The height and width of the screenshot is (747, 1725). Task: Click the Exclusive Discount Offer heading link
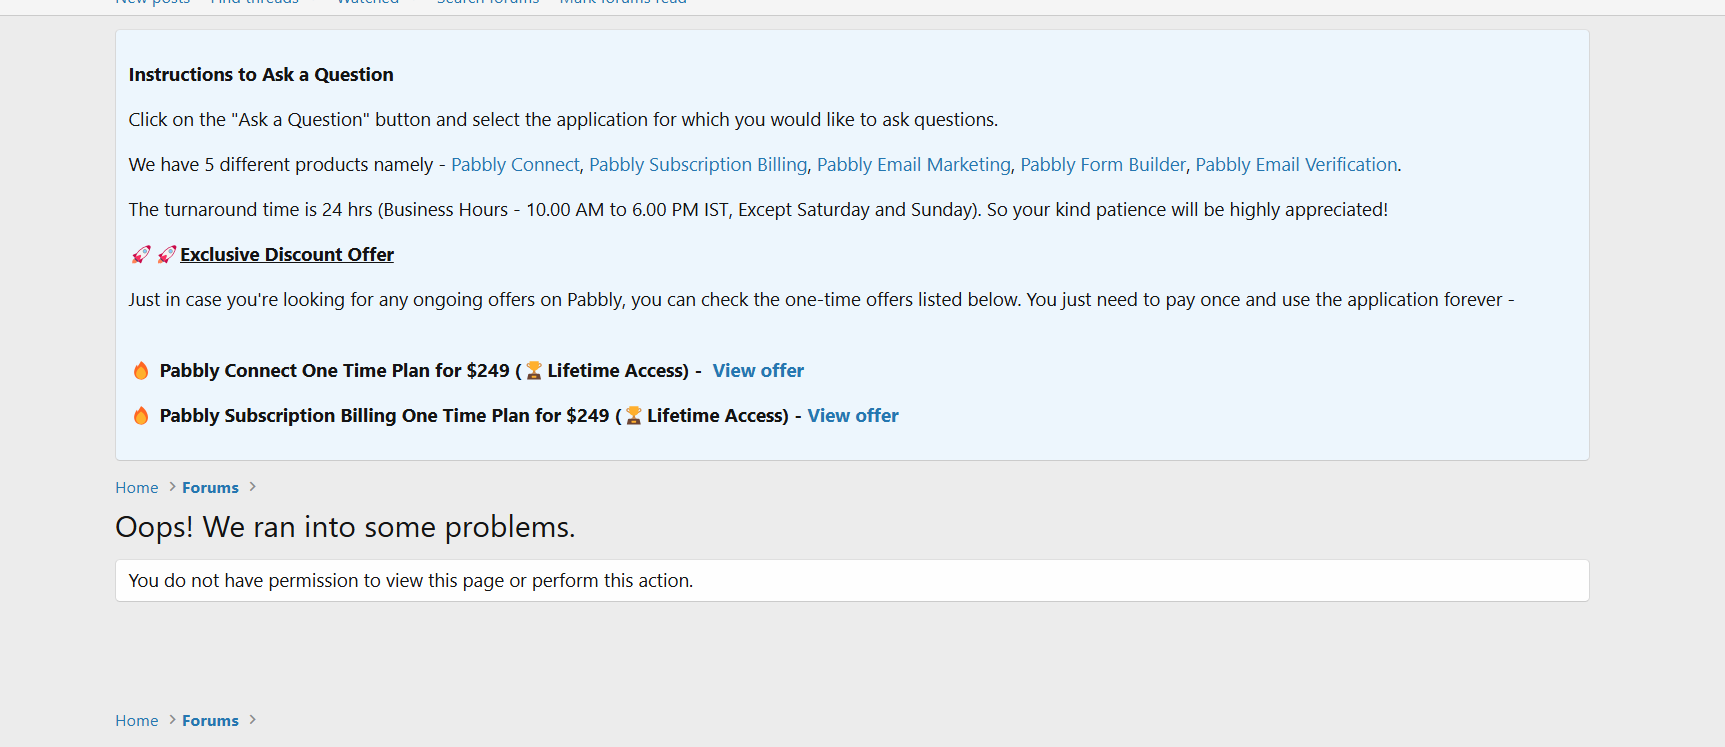pyautogui.click(x=287, y=255)
